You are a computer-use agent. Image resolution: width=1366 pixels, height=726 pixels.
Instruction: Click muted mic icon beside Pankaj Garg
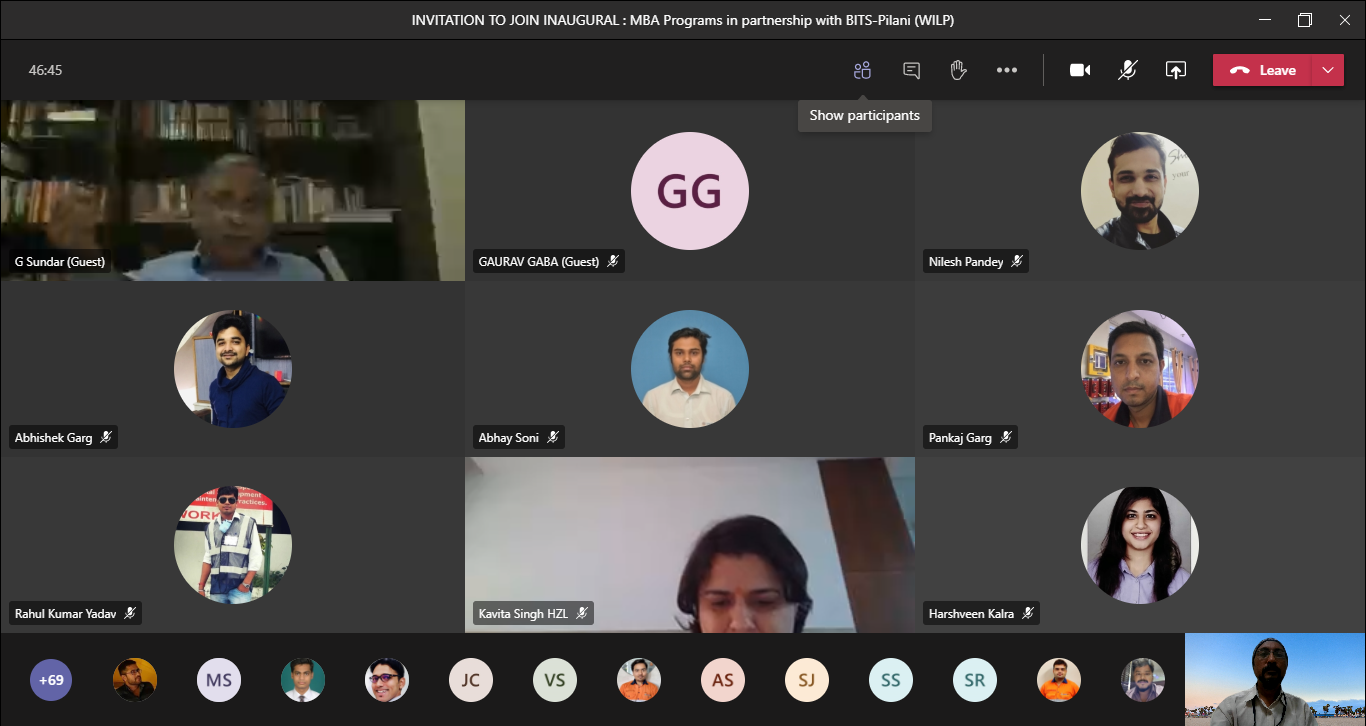click(x=1006, y=438)
